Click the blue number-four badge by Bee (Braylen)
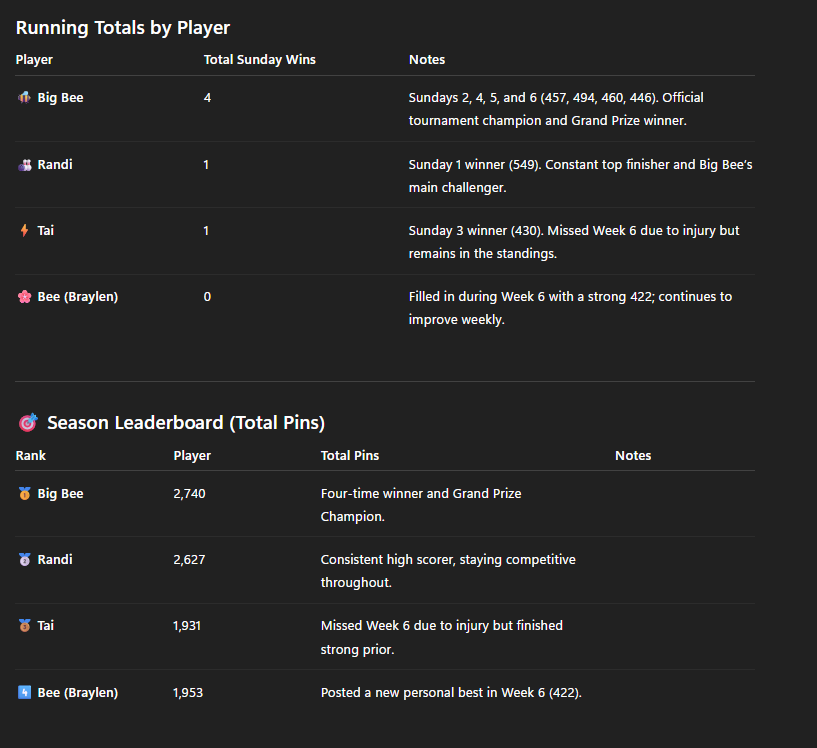 point(25,692)
